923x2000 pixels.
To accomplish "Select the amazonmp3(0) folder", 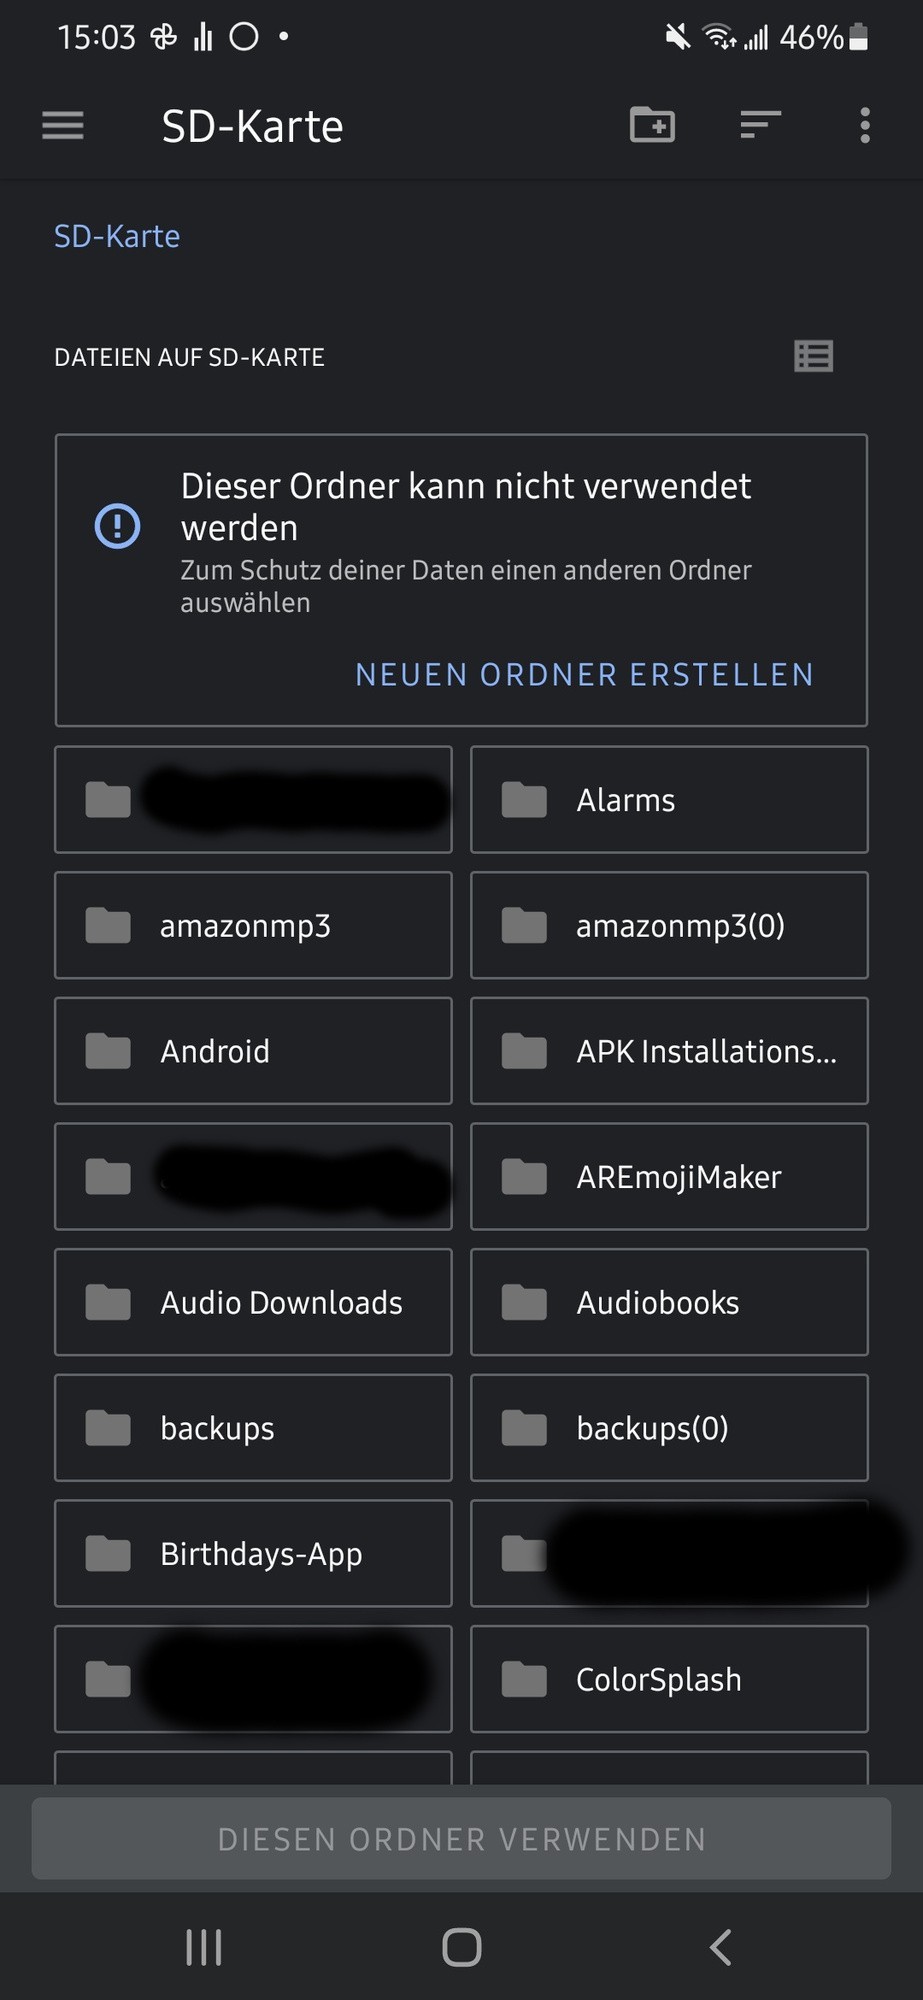I will click(668, 926).
